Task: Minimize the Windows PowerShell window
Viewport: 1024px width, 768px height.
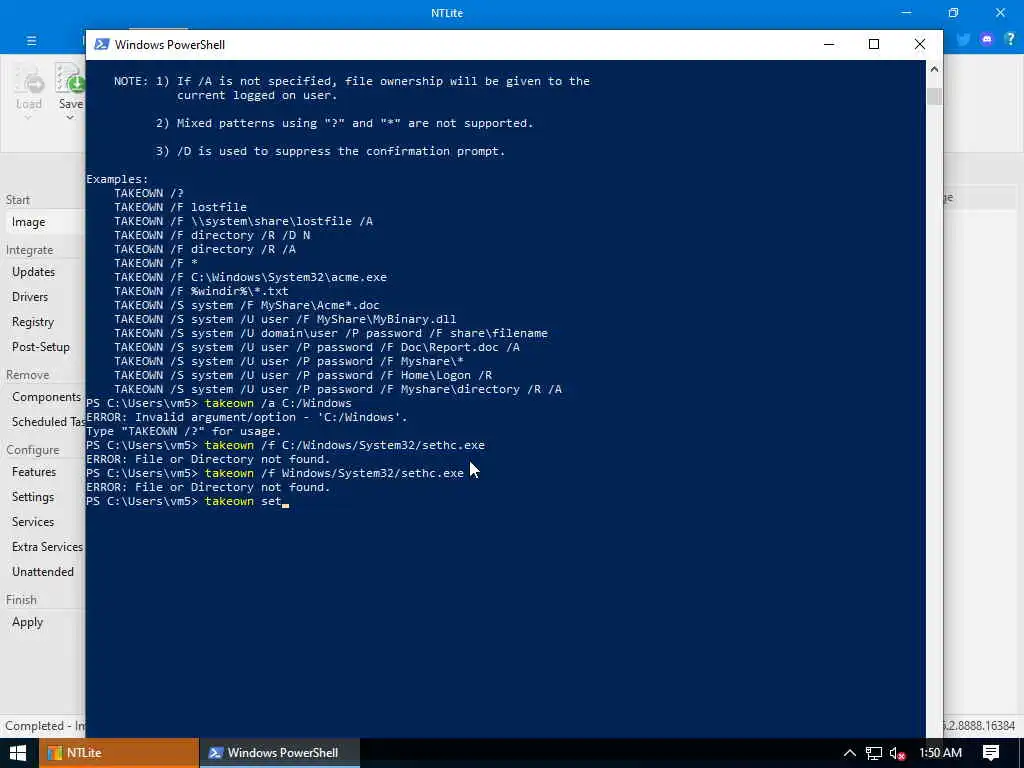Action: pos(829,44)
